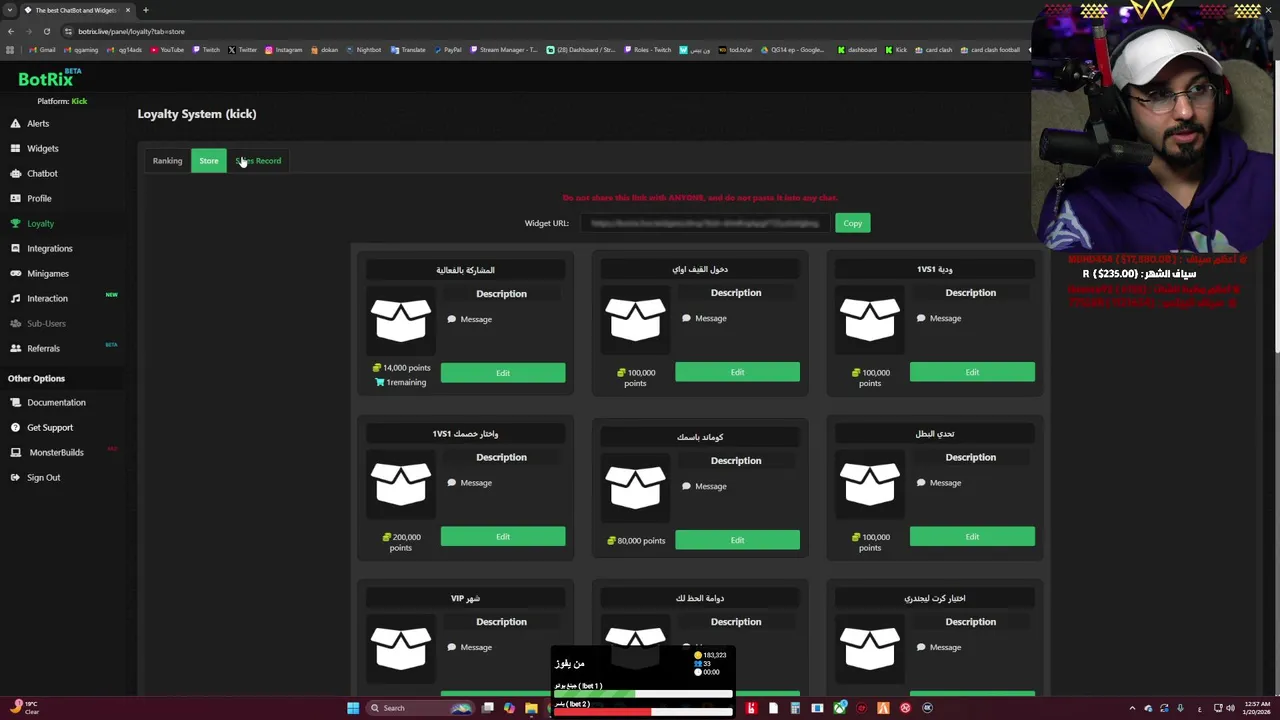This screenshot has width=1280, height=720.
Task: Reload the page with the refresh icon
Action: click(x=46, y=31)
